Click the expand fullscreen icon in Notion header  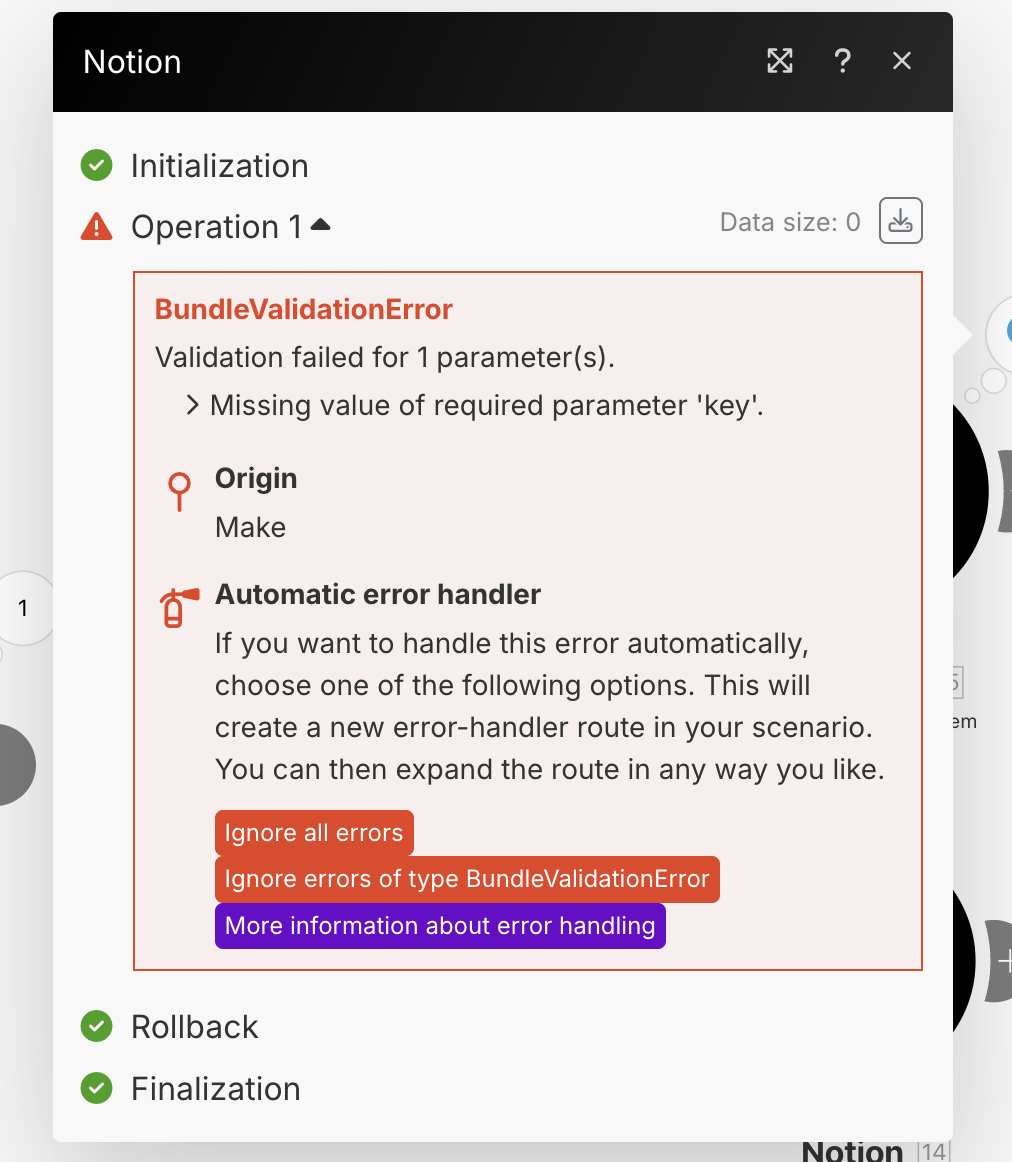tap(779, 61)
